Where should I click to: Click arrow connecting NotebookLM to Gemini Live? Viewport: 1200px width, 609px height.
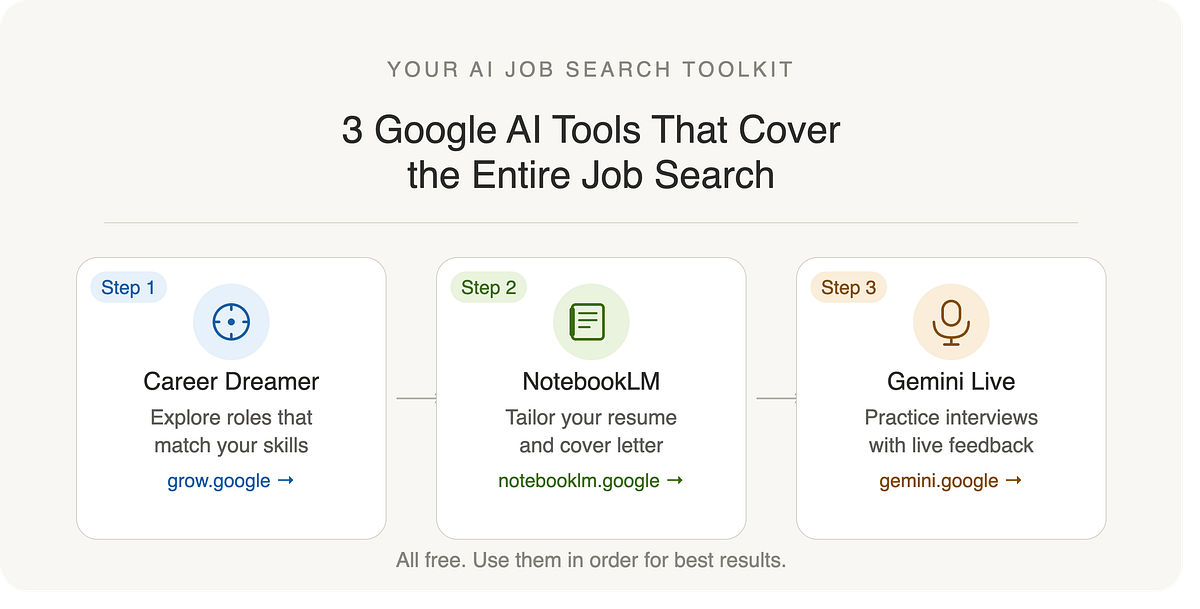pos(777,399)
